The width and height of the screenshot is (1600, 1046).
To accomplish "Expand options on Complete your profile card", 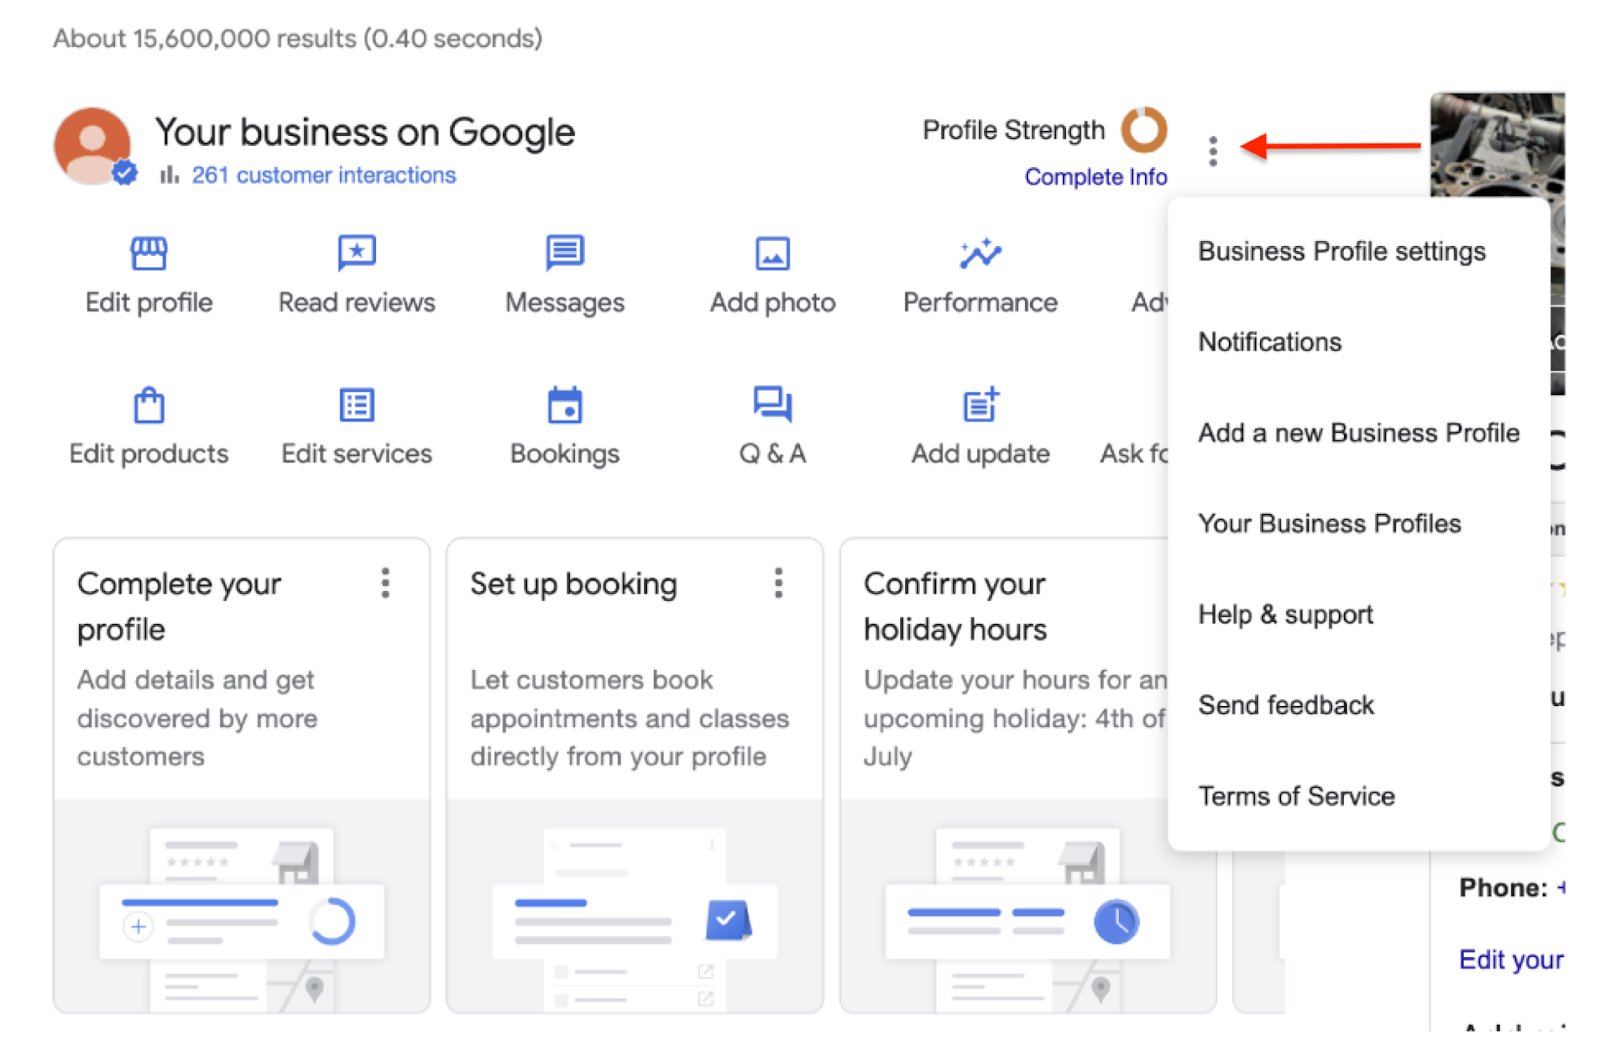I will [385, 583].
